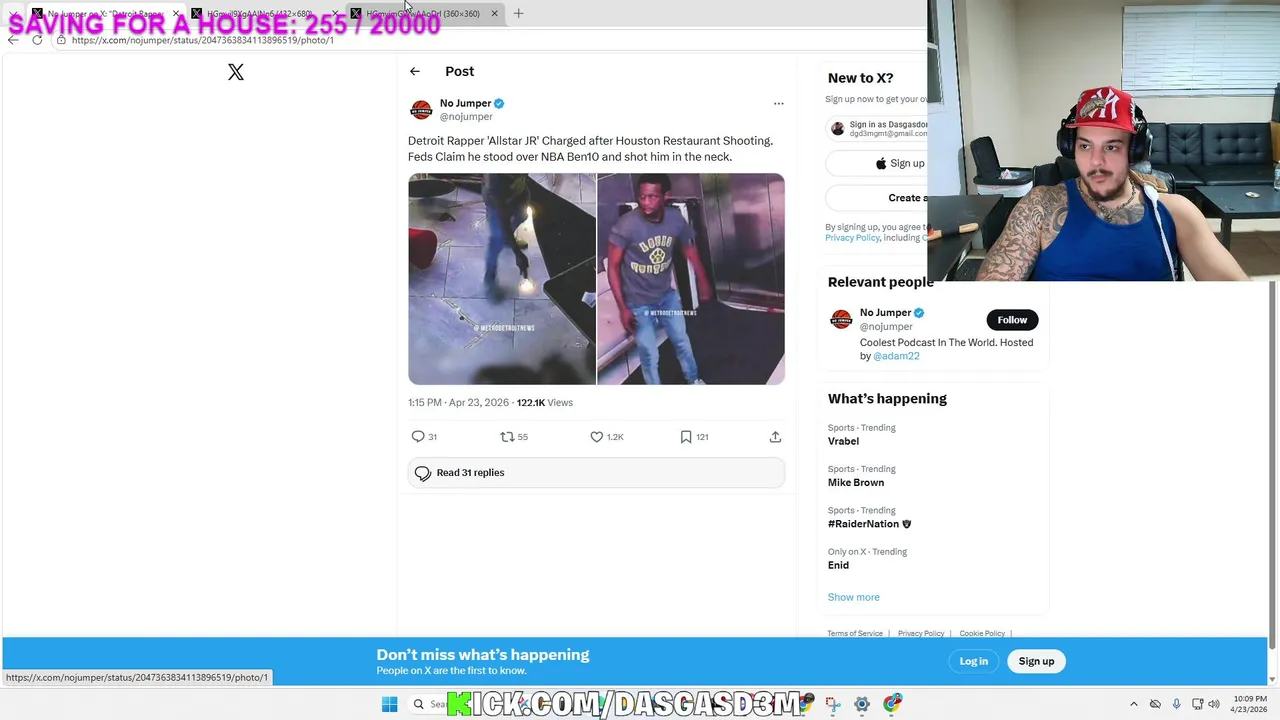Share the post via share icon
The width and height of the screenshot is (1280, 720).
(x=775, y=437)
